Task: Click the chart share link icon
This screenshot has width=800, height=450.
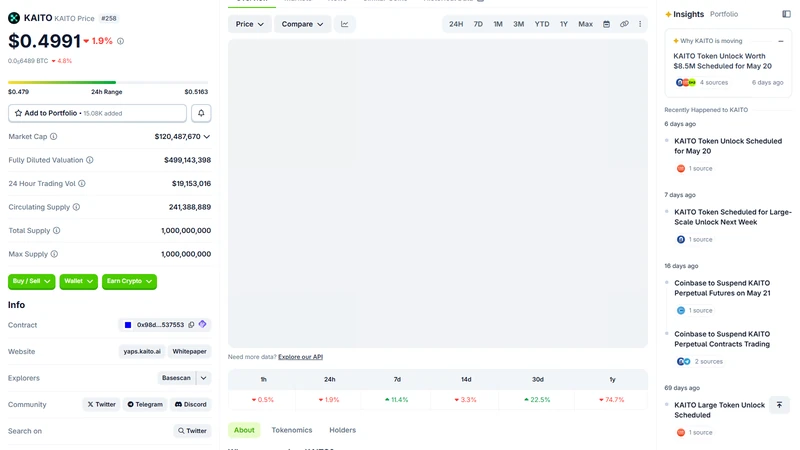Action: [624, 24]
